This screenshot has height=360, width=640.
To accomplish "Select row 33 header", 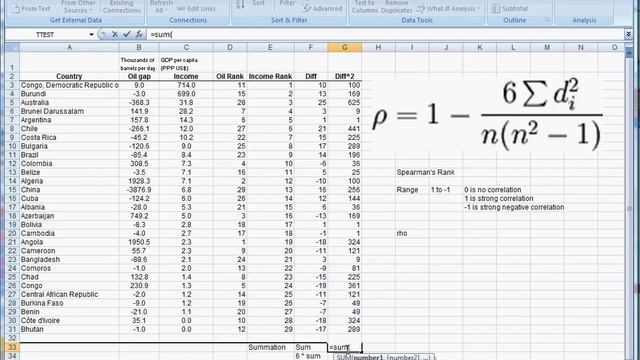I will tap(12, 347).
